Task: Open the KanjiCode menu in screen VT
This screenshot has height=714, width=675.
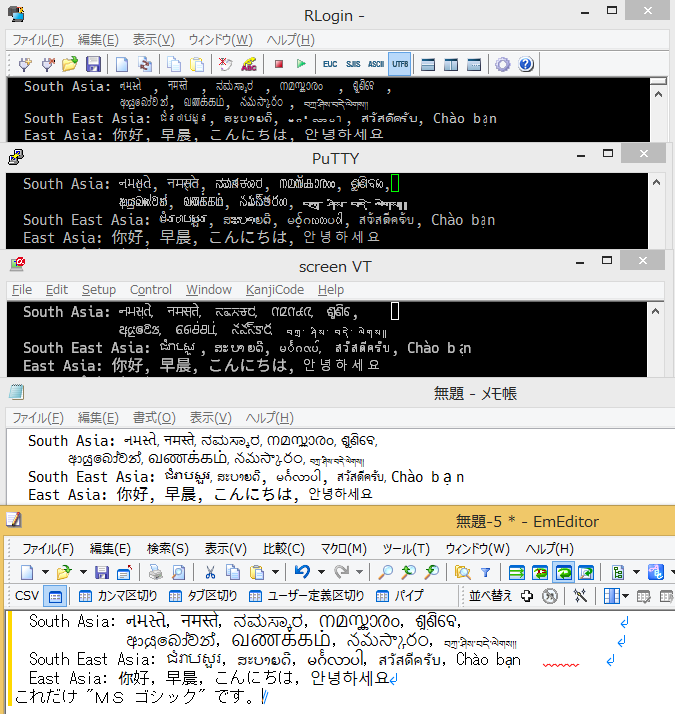Action: (275, 290)
